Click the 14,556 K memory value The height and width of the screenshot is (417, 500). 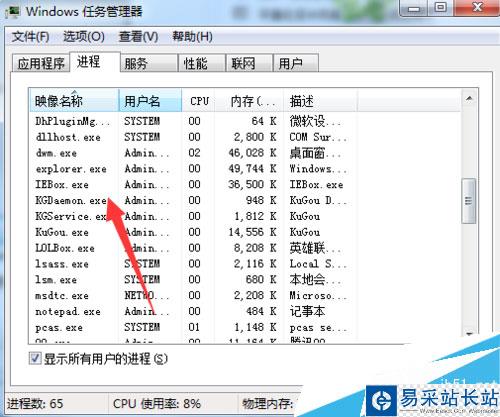click(252, 232)
